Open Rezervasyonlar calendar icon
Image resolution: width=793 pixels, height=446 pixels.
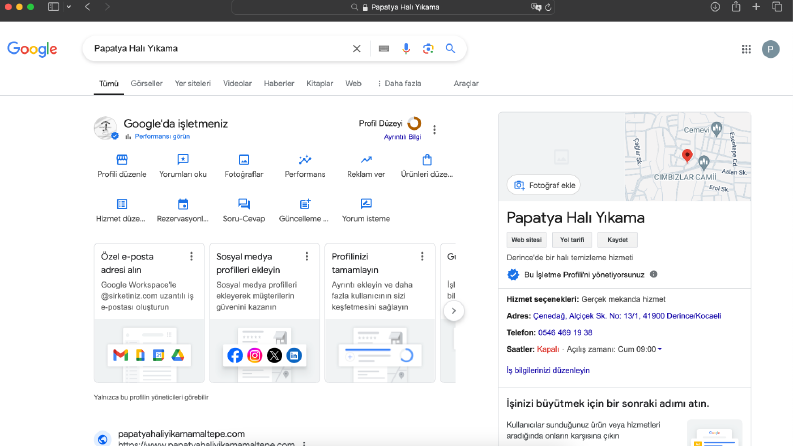tap(183, 204)
